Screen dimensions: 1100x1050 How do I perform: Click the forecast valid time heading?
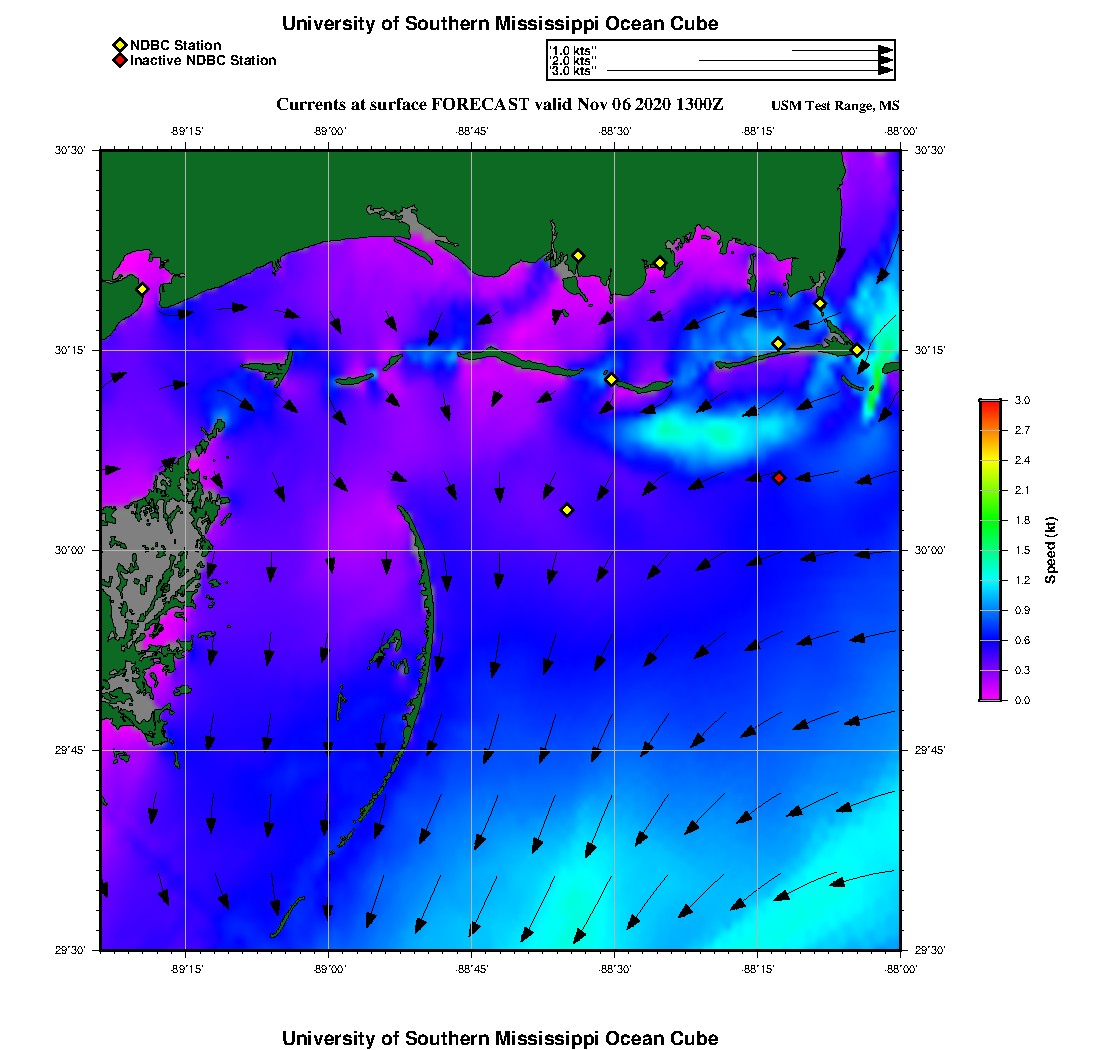(499, 105)
